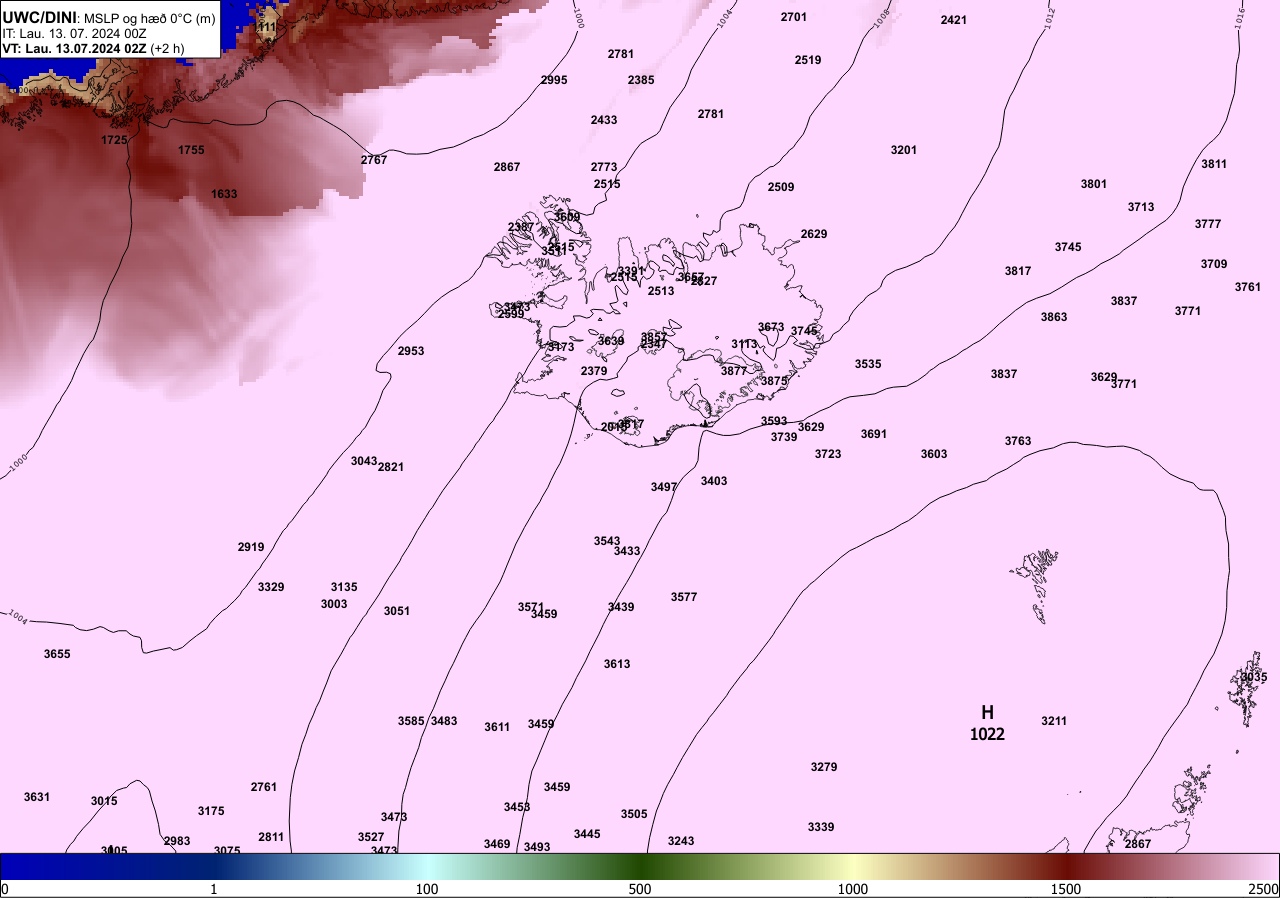Click the height value 3243
Screen dimensions: 1280x898
[681, 841]
